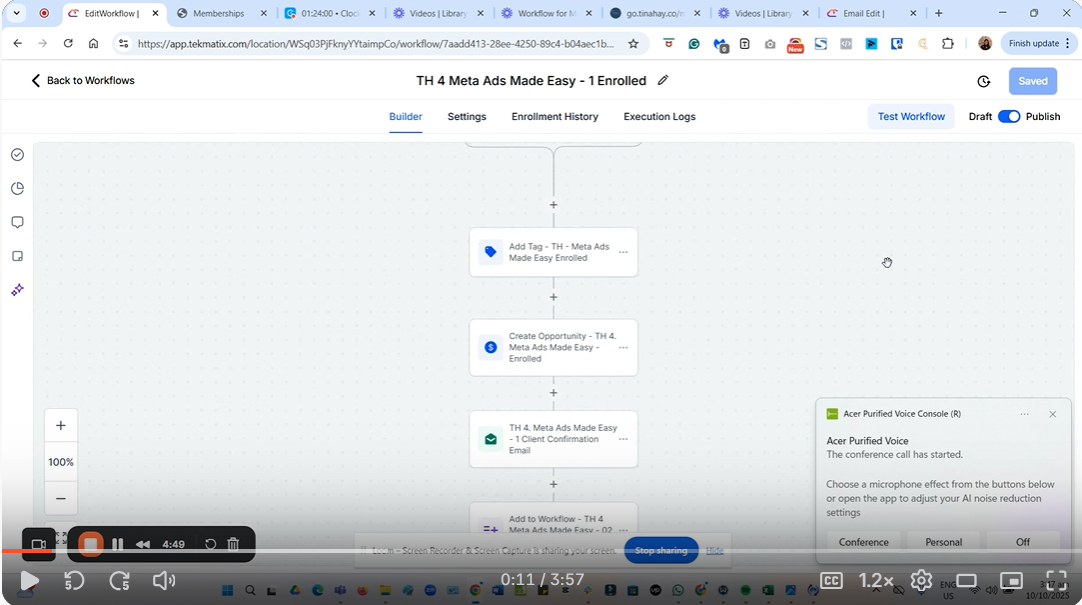Bookmark page with star icon

(x=633, y=43)
